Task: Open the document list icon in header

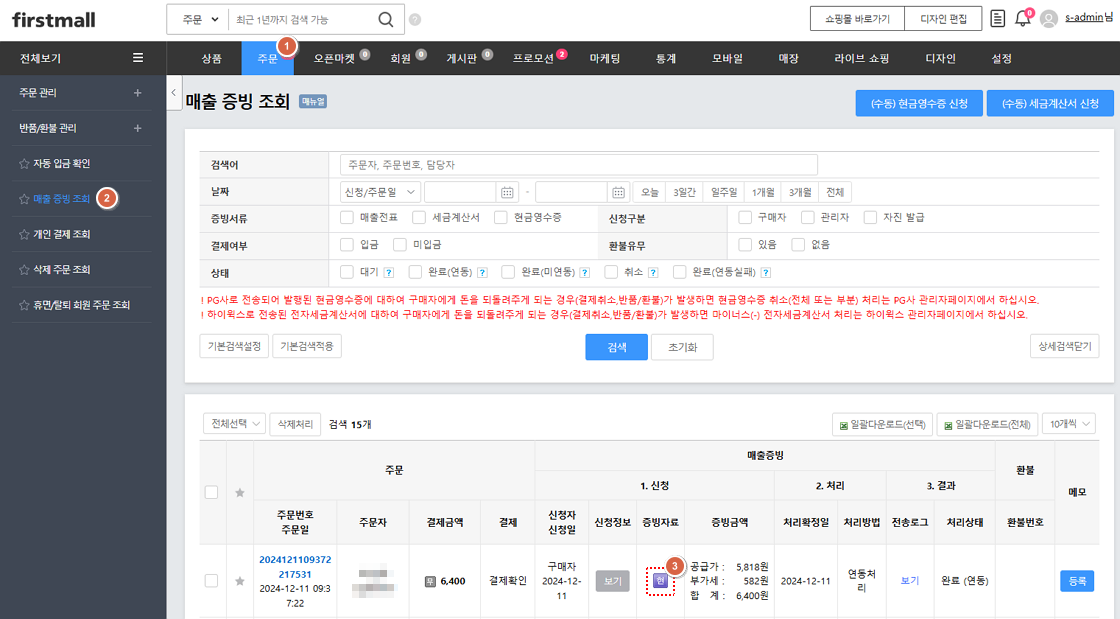Action: (998, 19)
